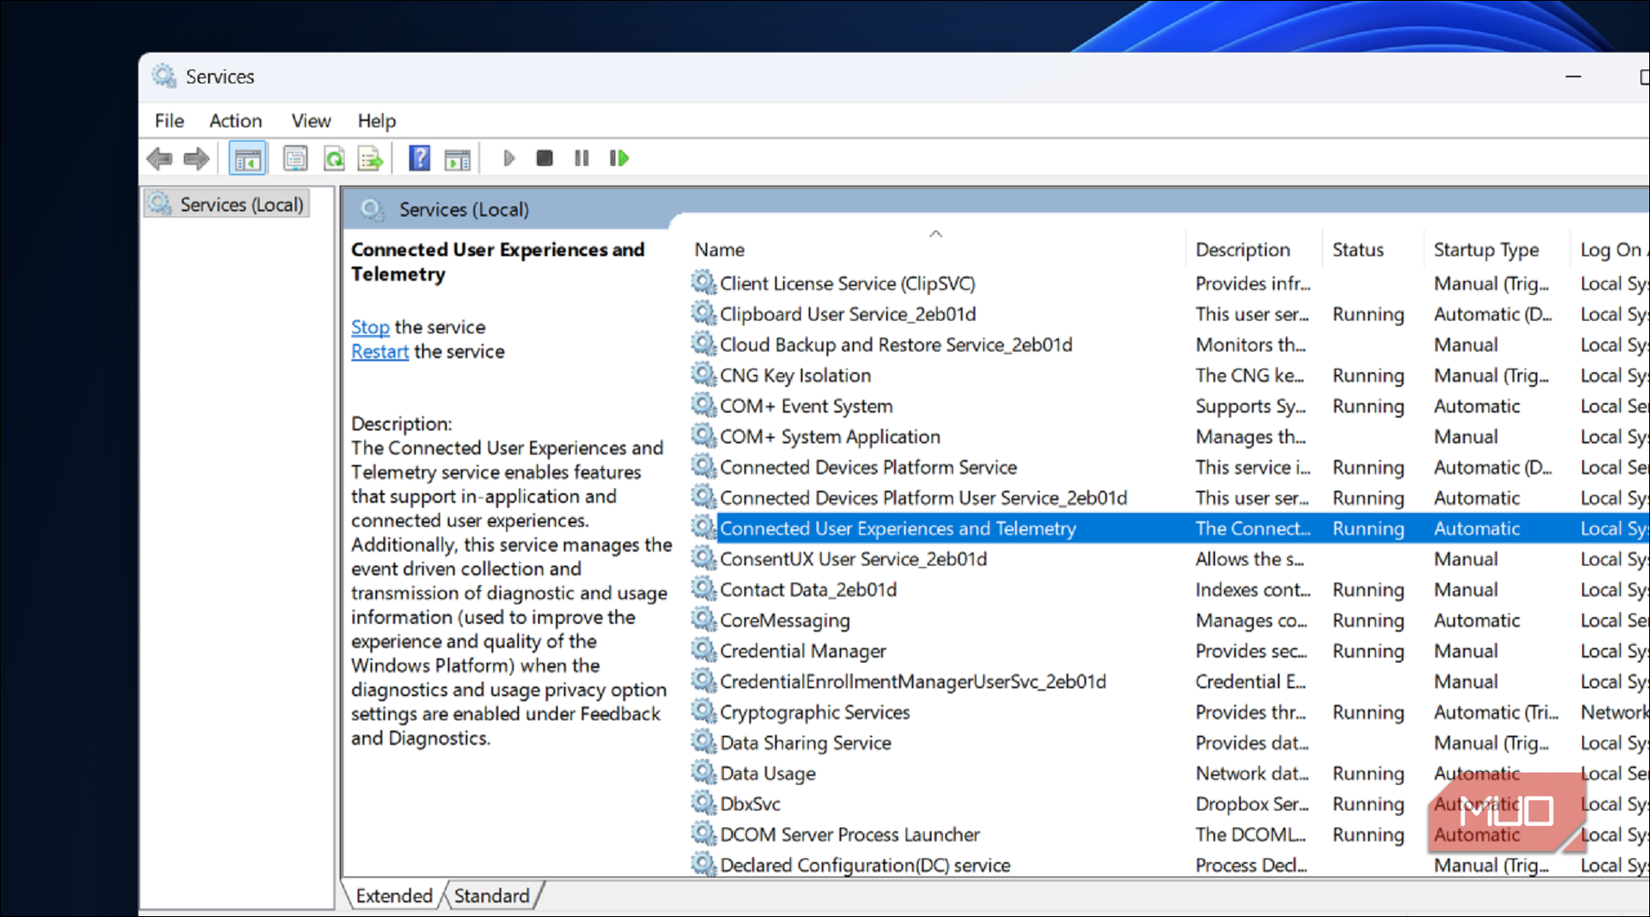The height and width of the screenshot is (917, 1650).
Task: Select the Extended tab
Action: (392, 895)
